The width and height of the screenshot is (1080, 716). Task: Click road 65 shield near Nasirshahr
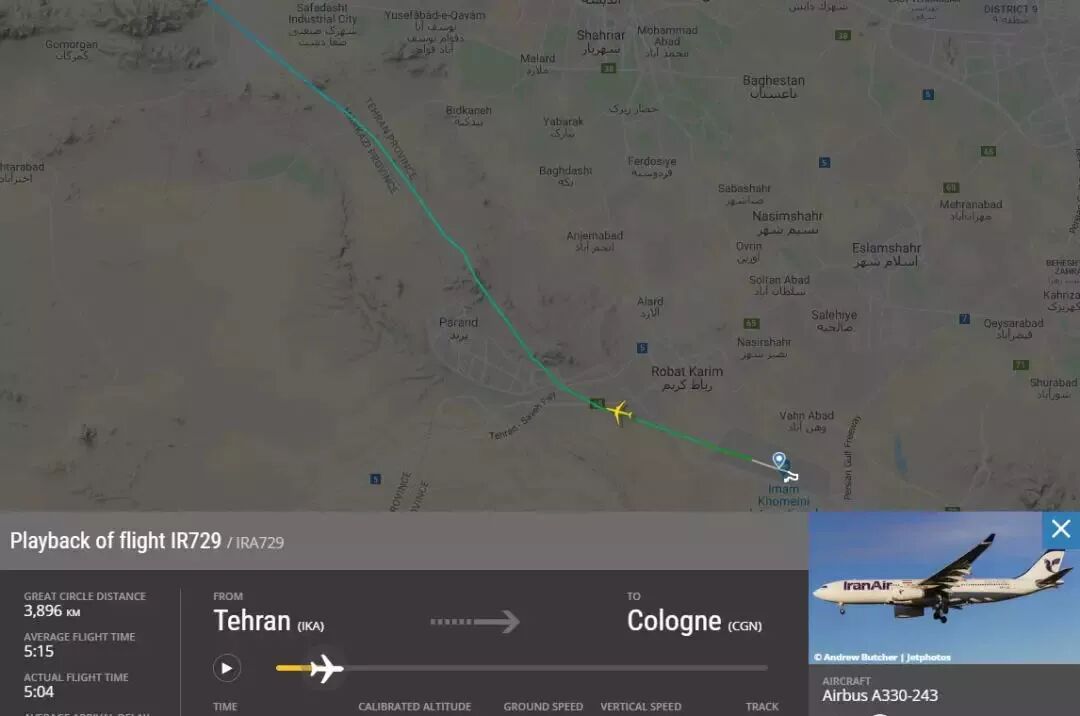[x=751, y=323]
